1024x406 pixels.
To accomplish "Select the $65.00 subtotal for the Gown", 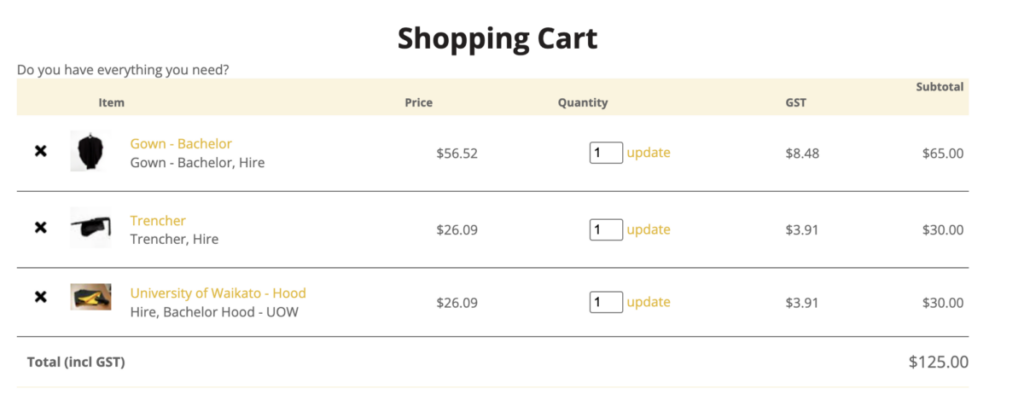I will [x=942, y=153].
